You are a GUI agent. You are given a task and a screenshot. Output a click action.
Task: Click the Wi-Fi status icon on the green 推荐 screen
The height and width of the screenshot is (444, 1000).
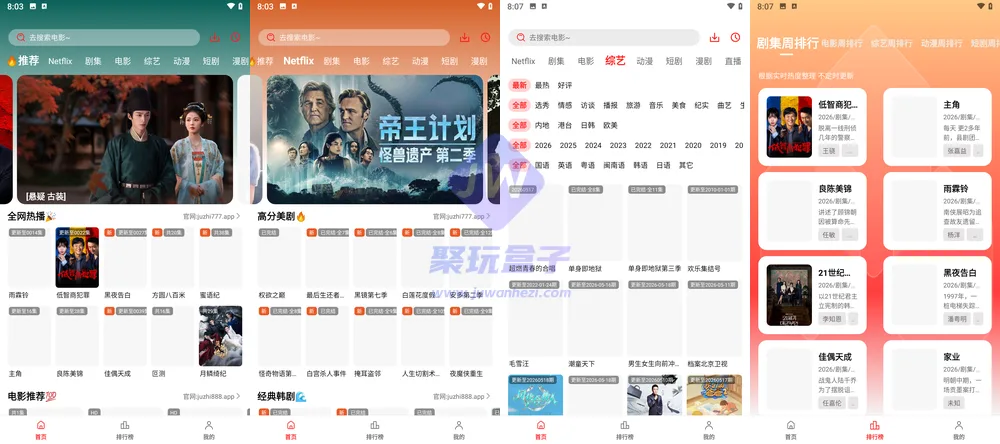pos(231,6)
